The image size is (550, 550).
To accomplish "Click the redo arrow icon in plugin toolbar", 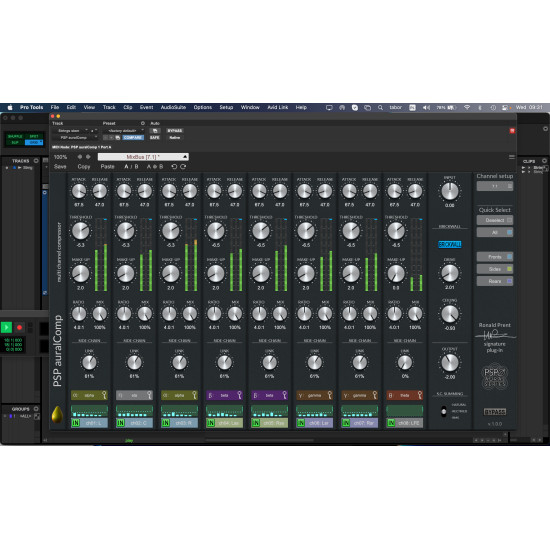I will coord(183,167).
